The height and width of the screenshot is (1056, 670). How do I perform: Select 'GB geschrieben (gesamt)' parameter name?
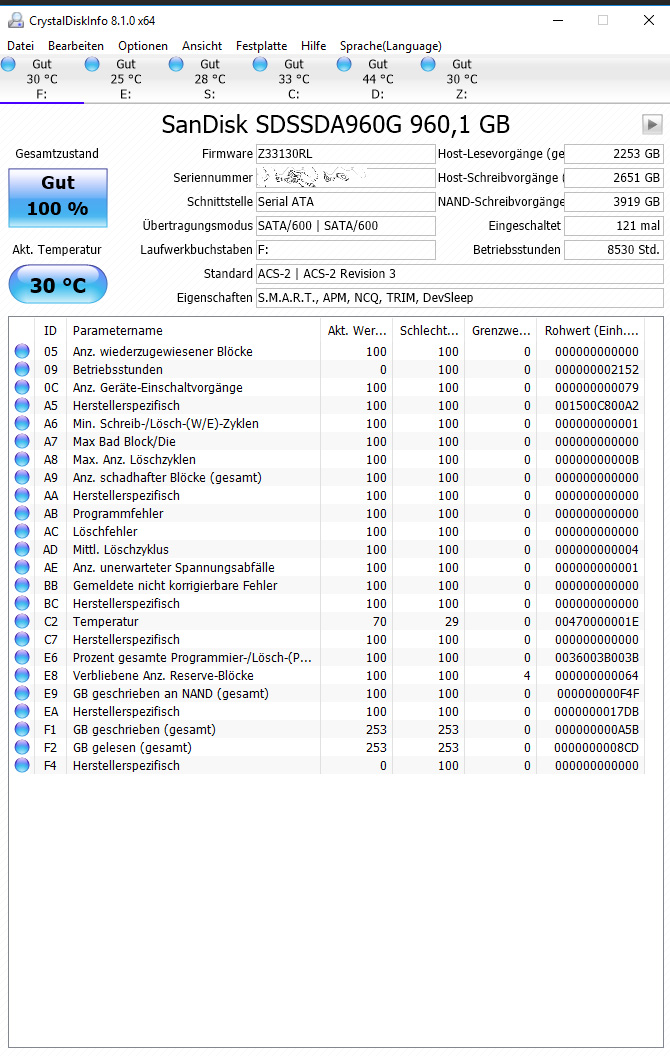pyautogui.click(x=145, y=729)
